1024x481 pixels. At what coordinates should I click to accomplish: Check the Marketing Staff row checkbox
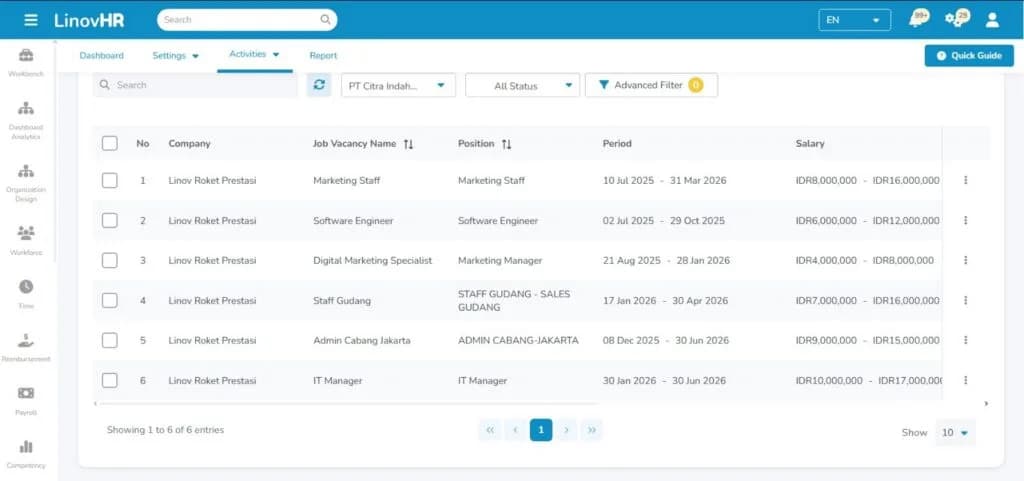point(110,180)
